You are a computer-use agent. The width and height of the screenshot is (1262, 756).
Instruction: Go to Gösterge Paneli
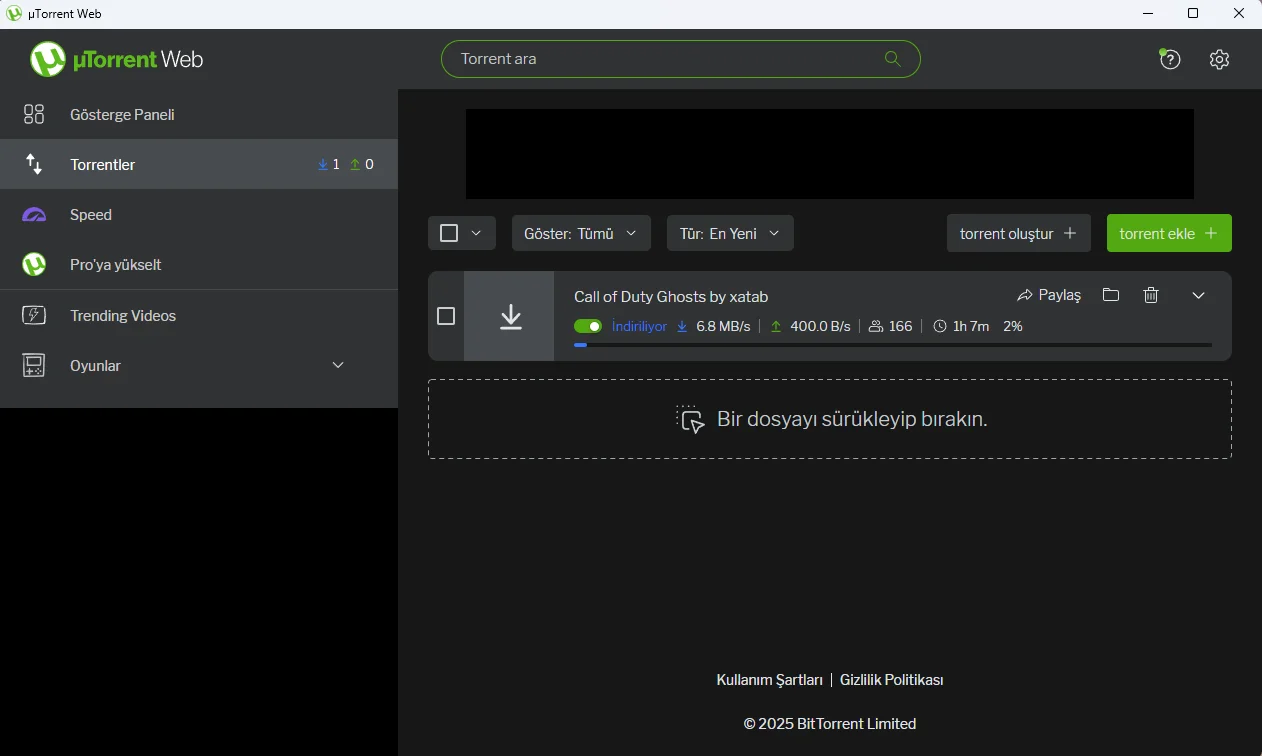199,114
